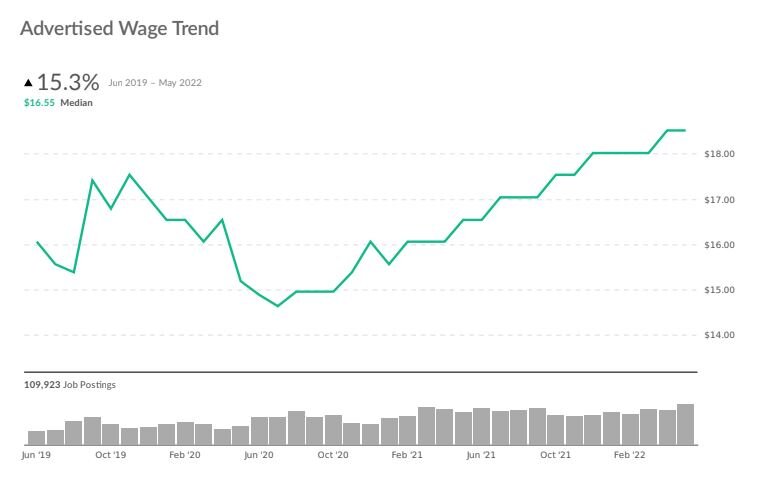The width and height of the screenshot is (770, 504).
Task: Click the Jun '21 x-axis label
Action: pos(481,455)
